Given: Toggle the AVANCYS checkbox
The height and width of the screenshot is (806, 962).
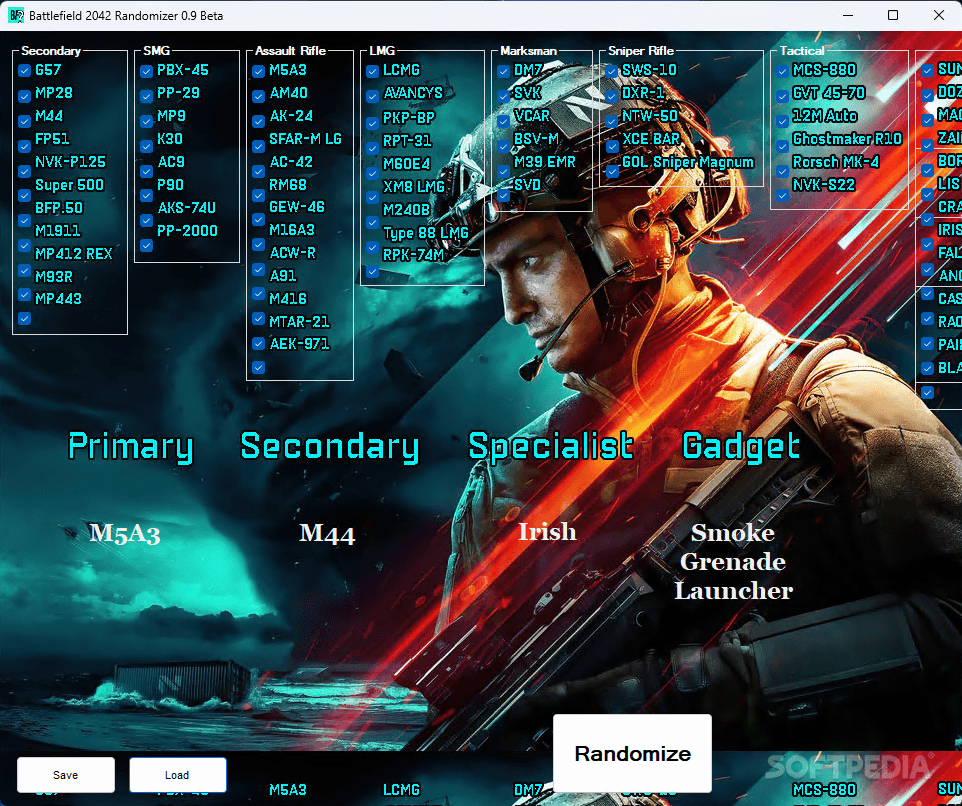Looking at the screenshot, I should click(372, 96).
